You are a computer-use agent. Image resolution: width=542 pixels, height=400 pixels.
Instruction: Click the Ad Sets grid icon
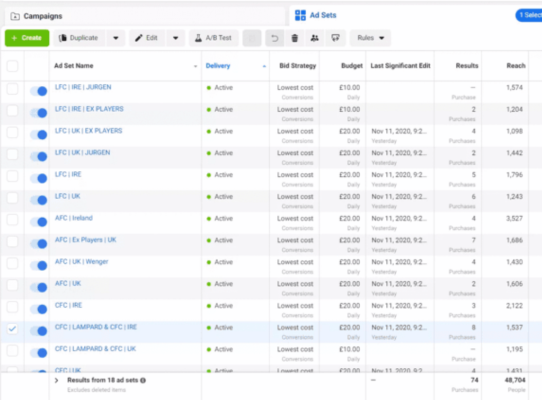(x=300, y=15)
